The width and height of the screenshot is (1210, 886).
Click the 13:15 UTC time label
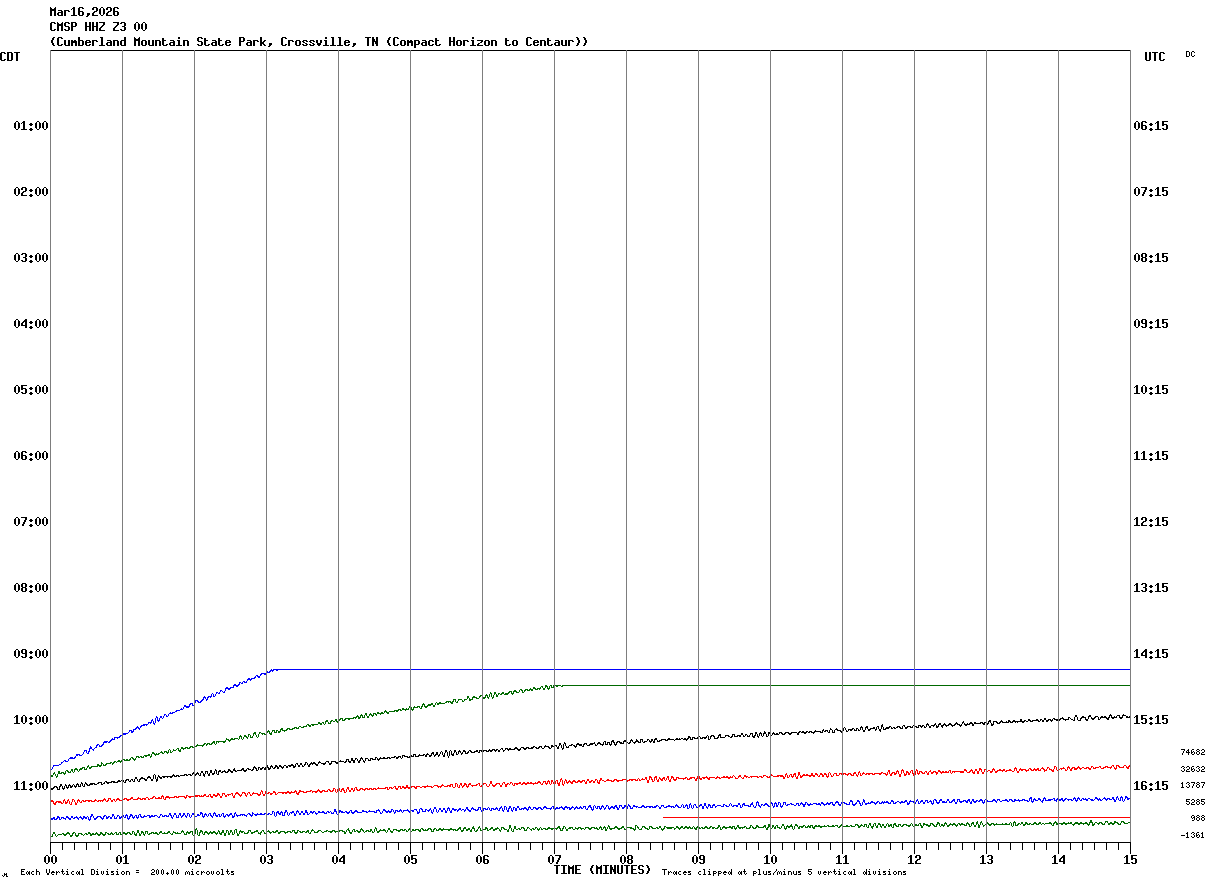tap(1151, 588)
